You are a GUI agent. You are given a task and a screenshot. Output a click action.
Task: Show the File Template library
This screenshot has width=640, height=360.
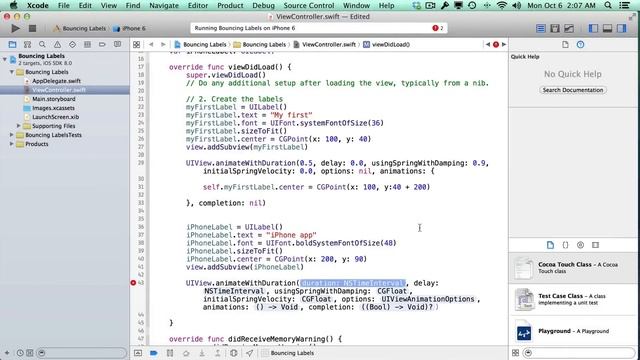click(550, 245)
